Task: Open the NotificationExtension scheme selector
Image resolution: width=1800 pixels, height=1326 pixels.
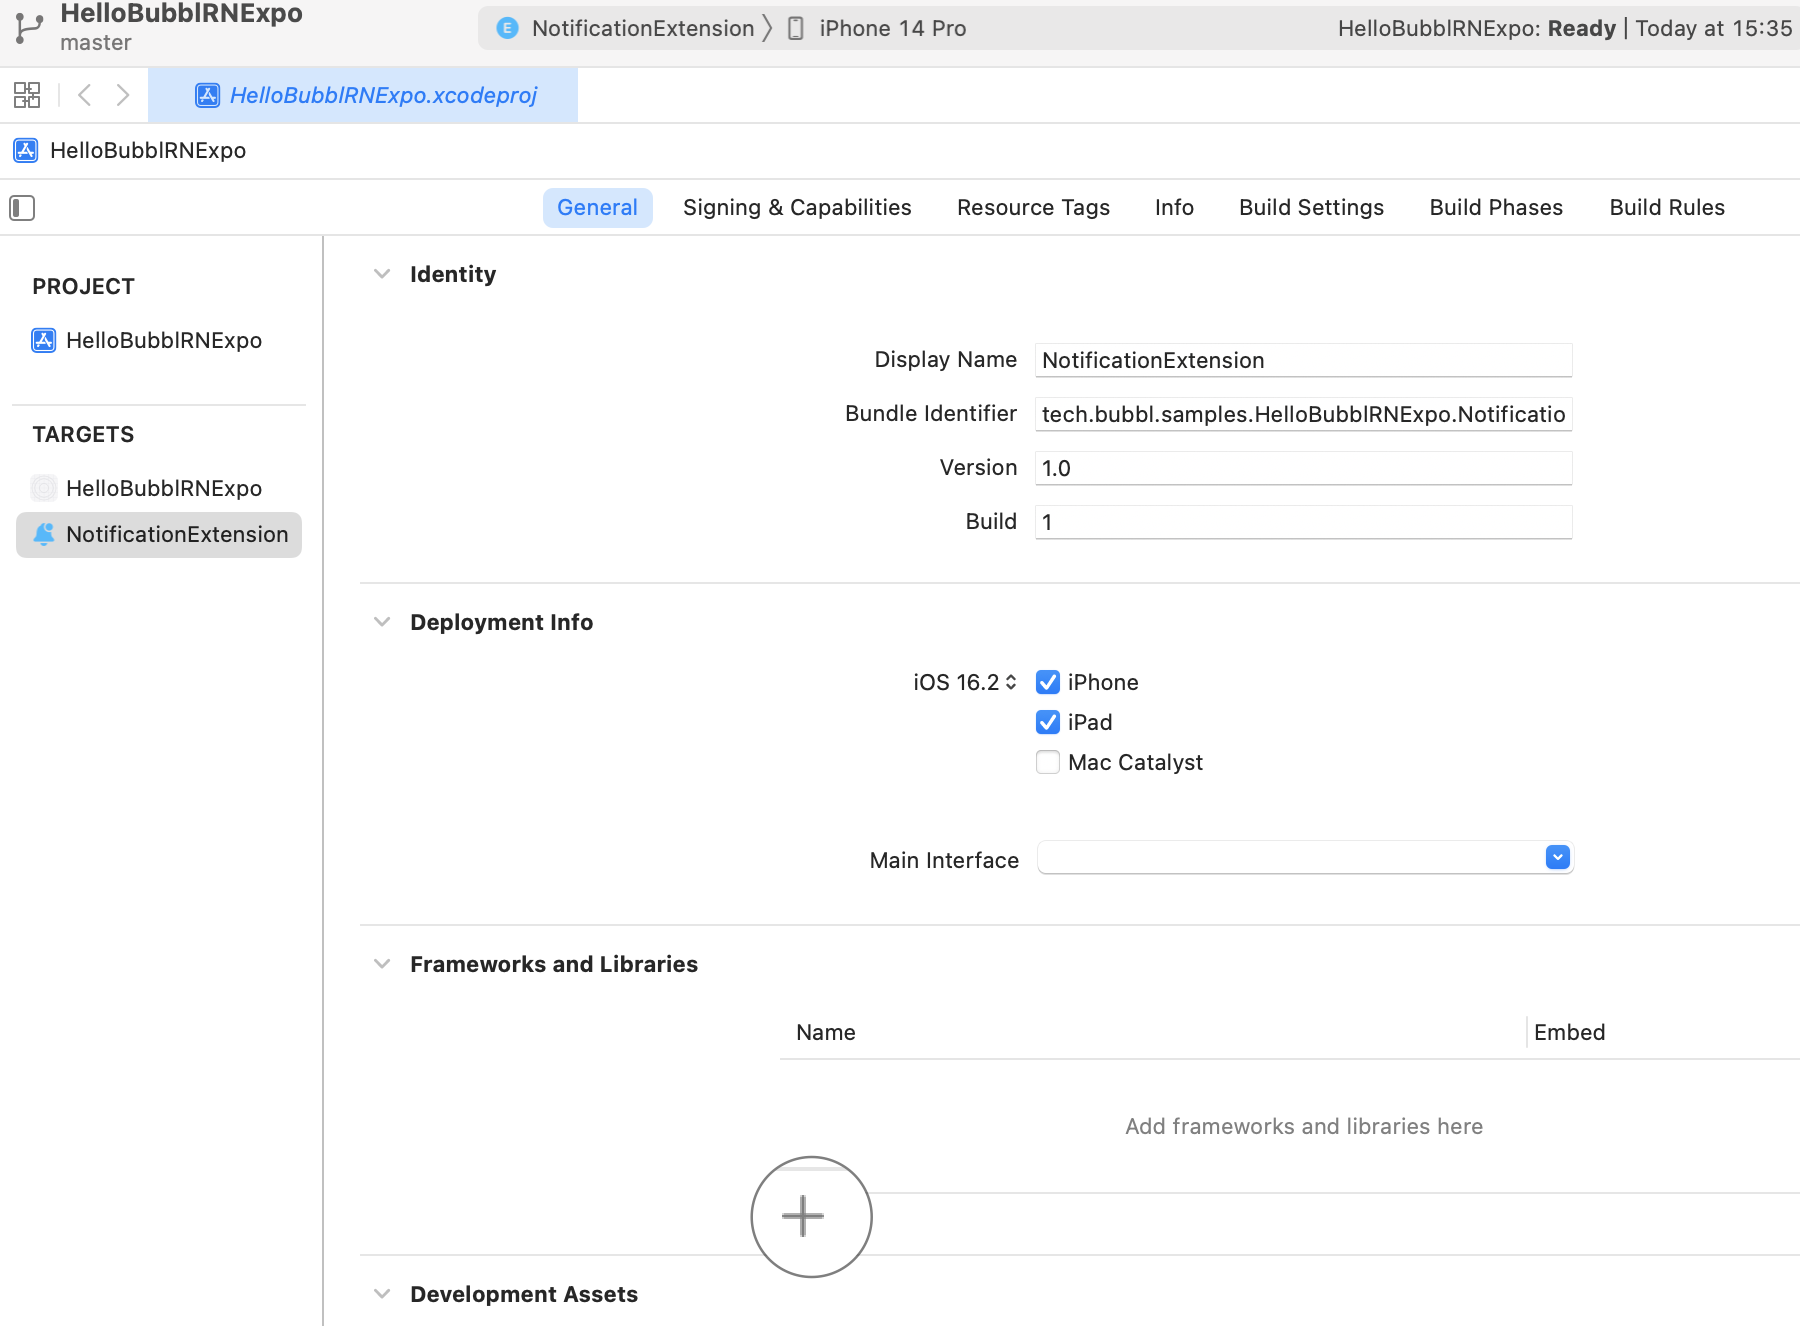Action: tap(643, 28)
